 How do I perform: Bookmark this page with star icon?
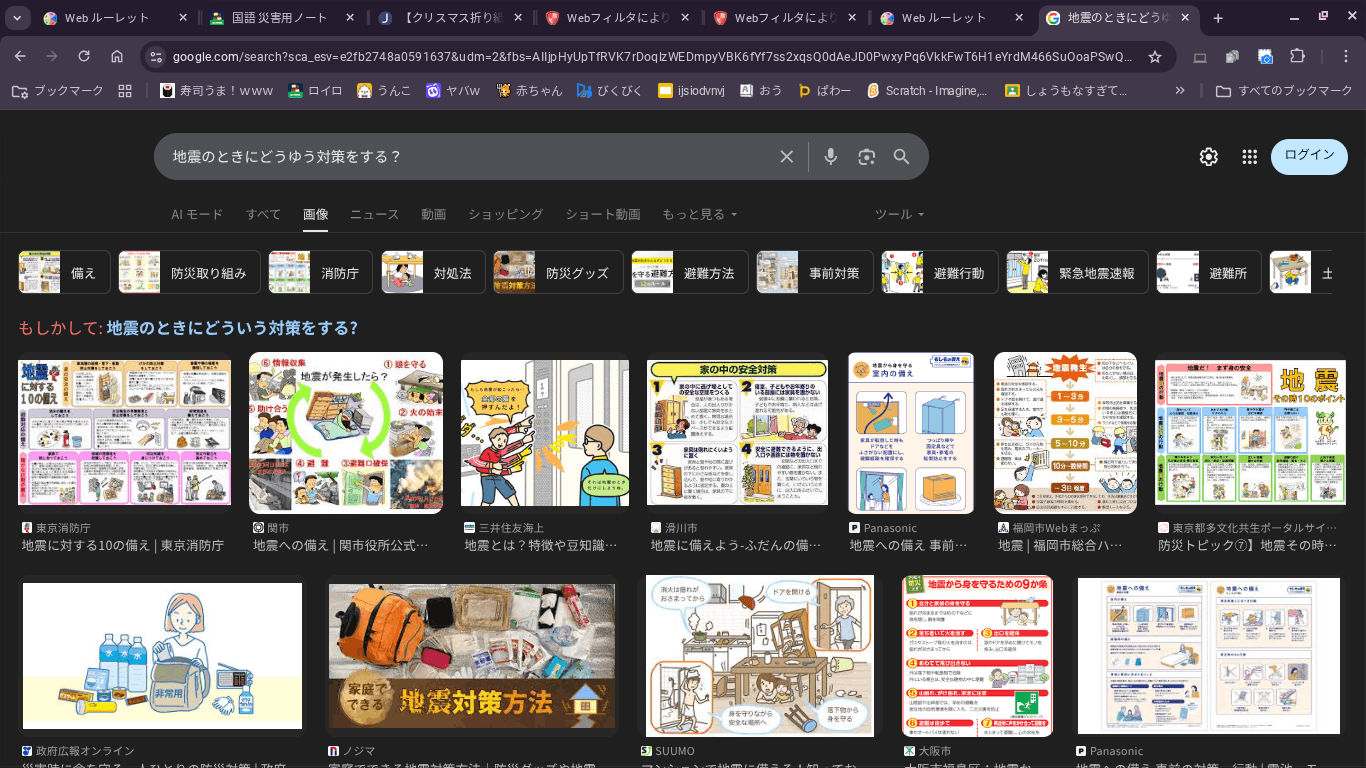1155,57
